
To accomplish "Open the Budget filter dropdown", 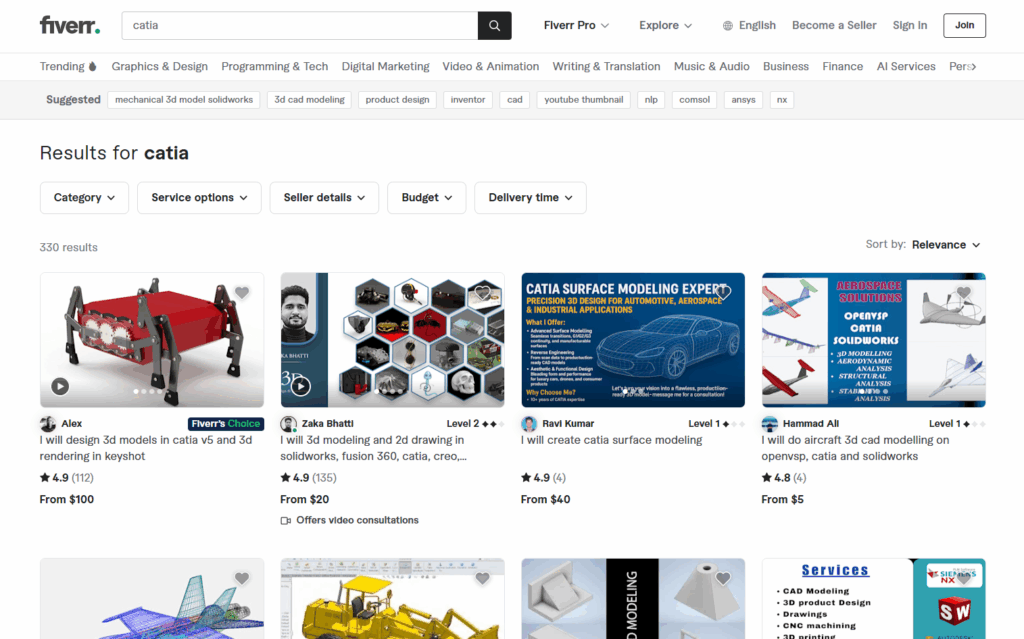I will 426,197.
